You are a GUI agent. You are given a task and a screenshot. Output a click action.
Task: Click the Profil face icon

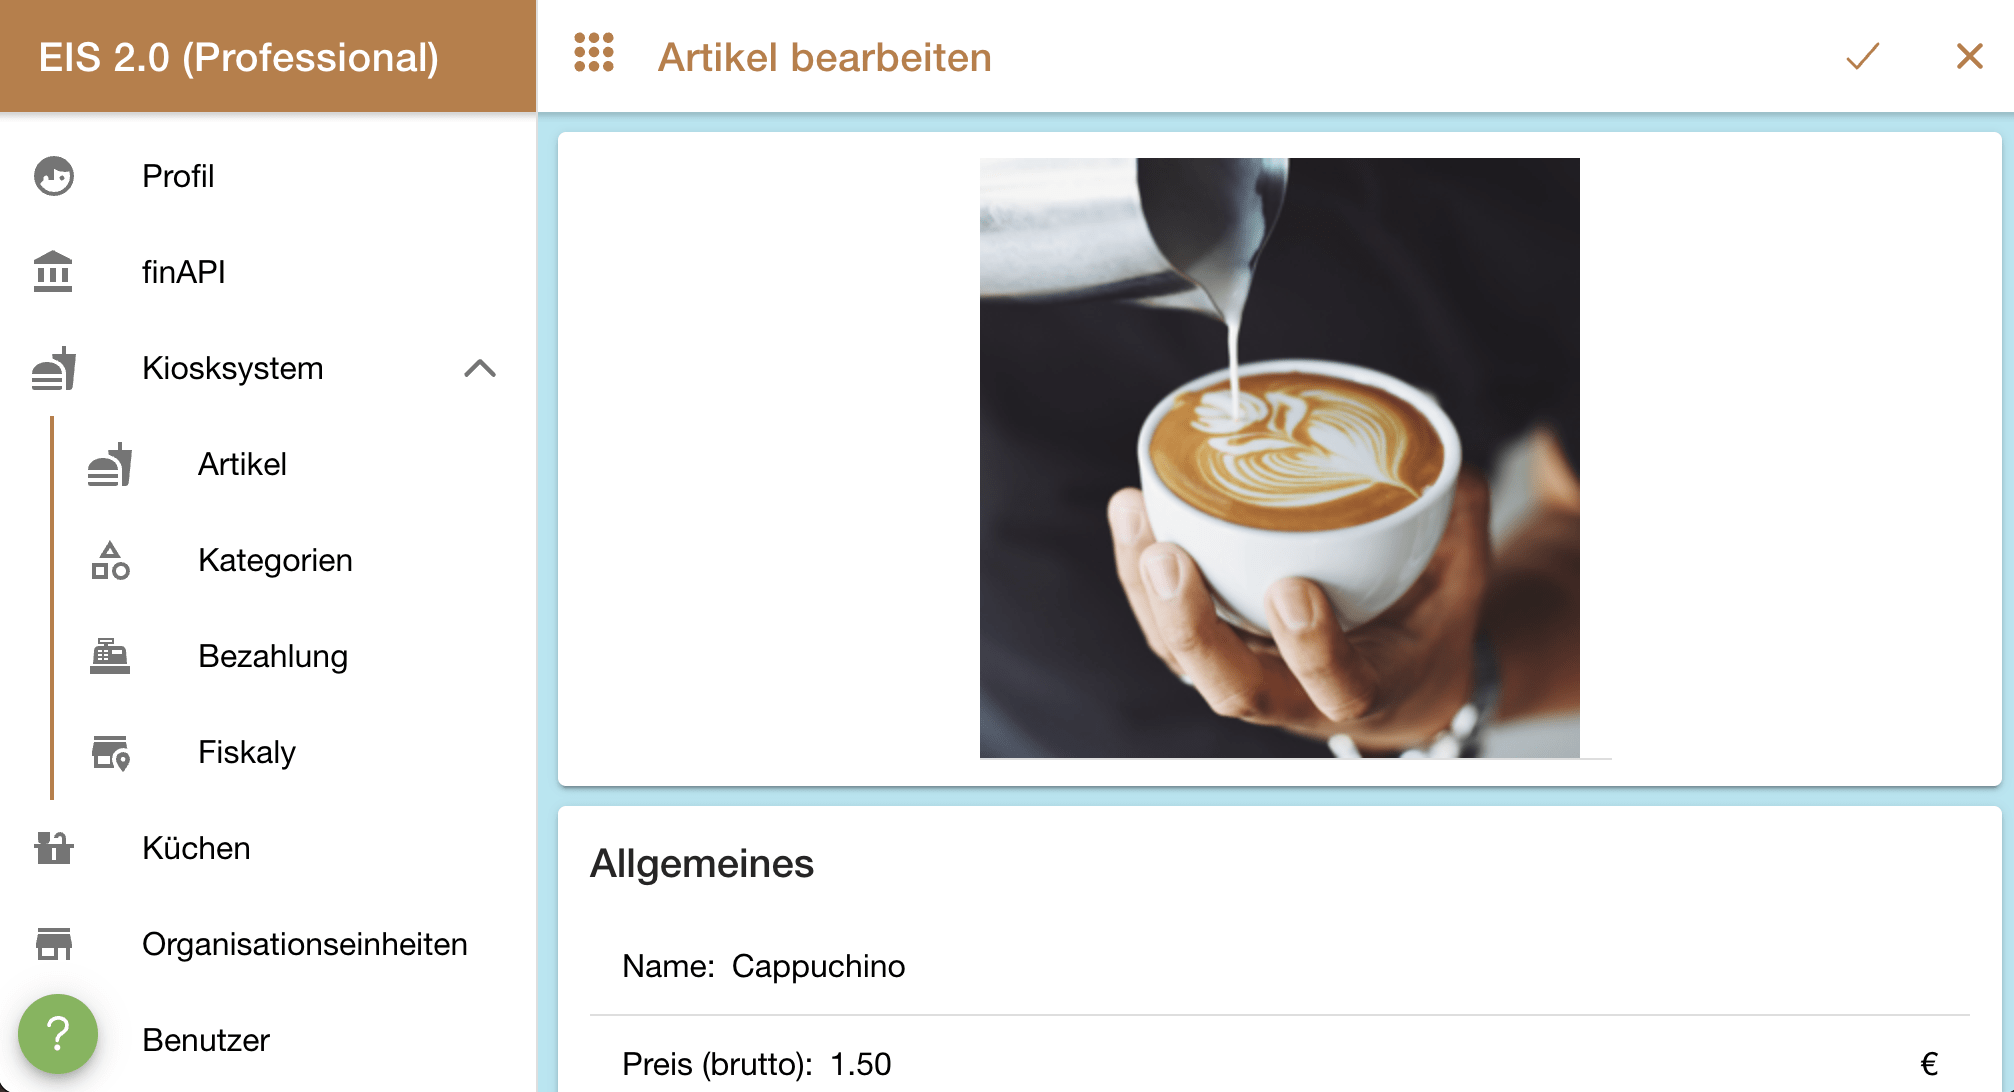54,176
